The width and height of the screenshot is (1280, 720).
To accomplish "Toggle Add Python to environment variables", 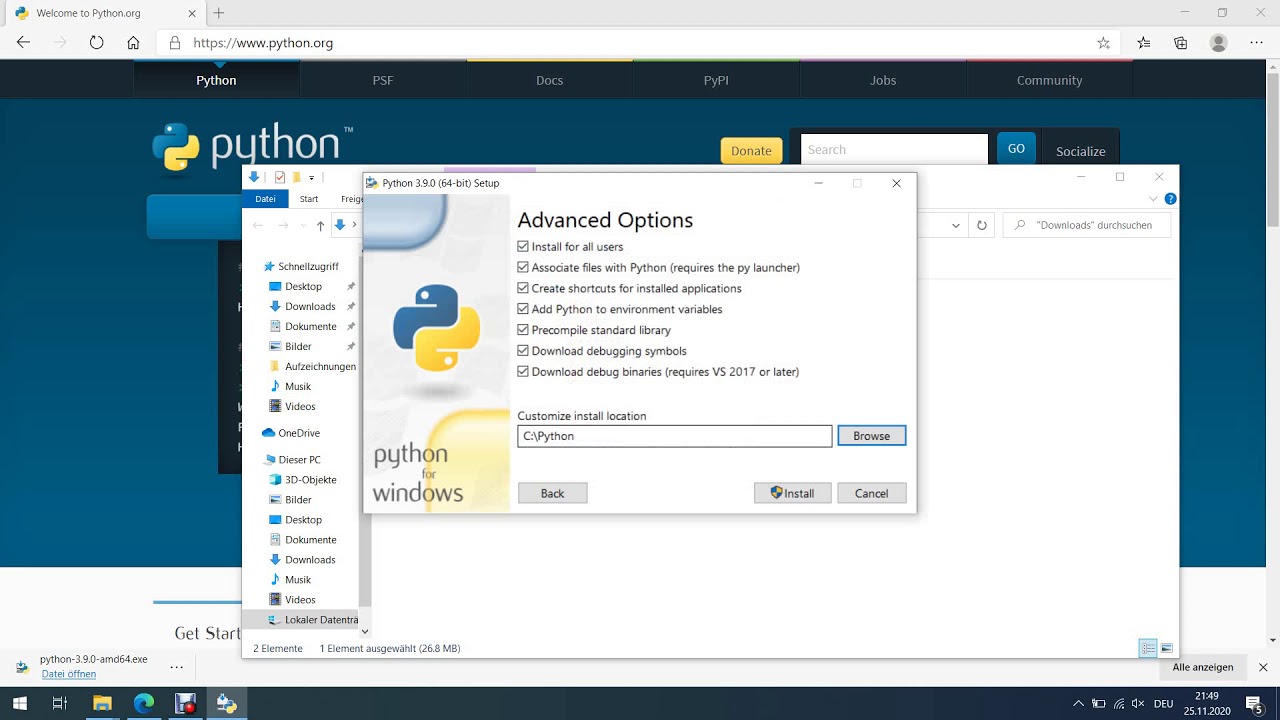I will 523,310.
